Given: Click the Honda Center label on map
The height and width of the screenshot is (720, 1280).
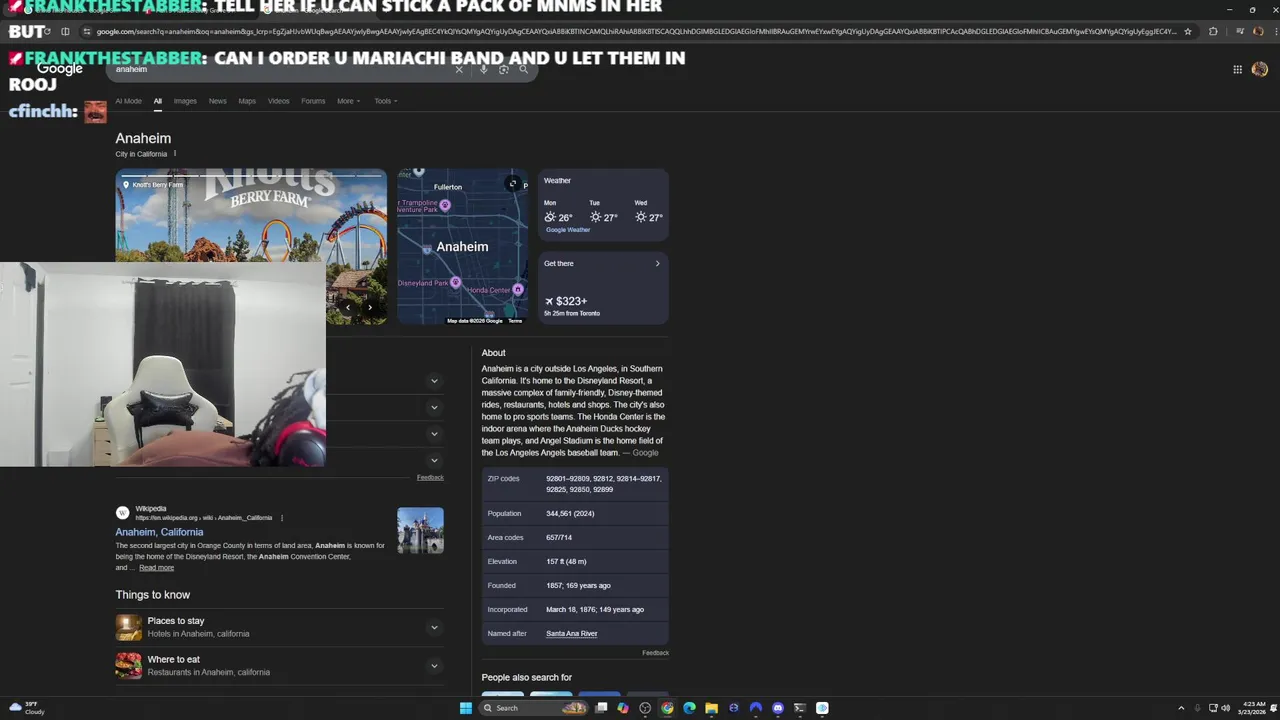Looking at the screenshot, I should point(488,290).
